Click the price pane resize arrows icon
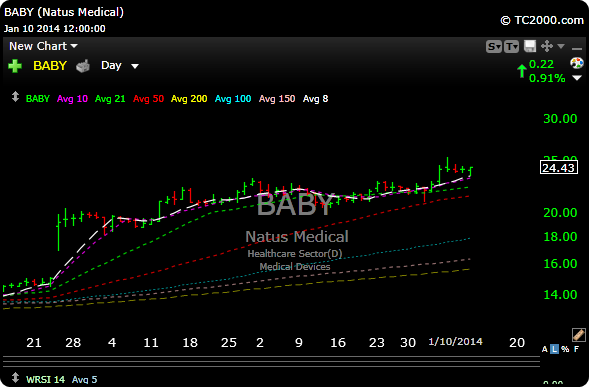 [x=15, y=97]
